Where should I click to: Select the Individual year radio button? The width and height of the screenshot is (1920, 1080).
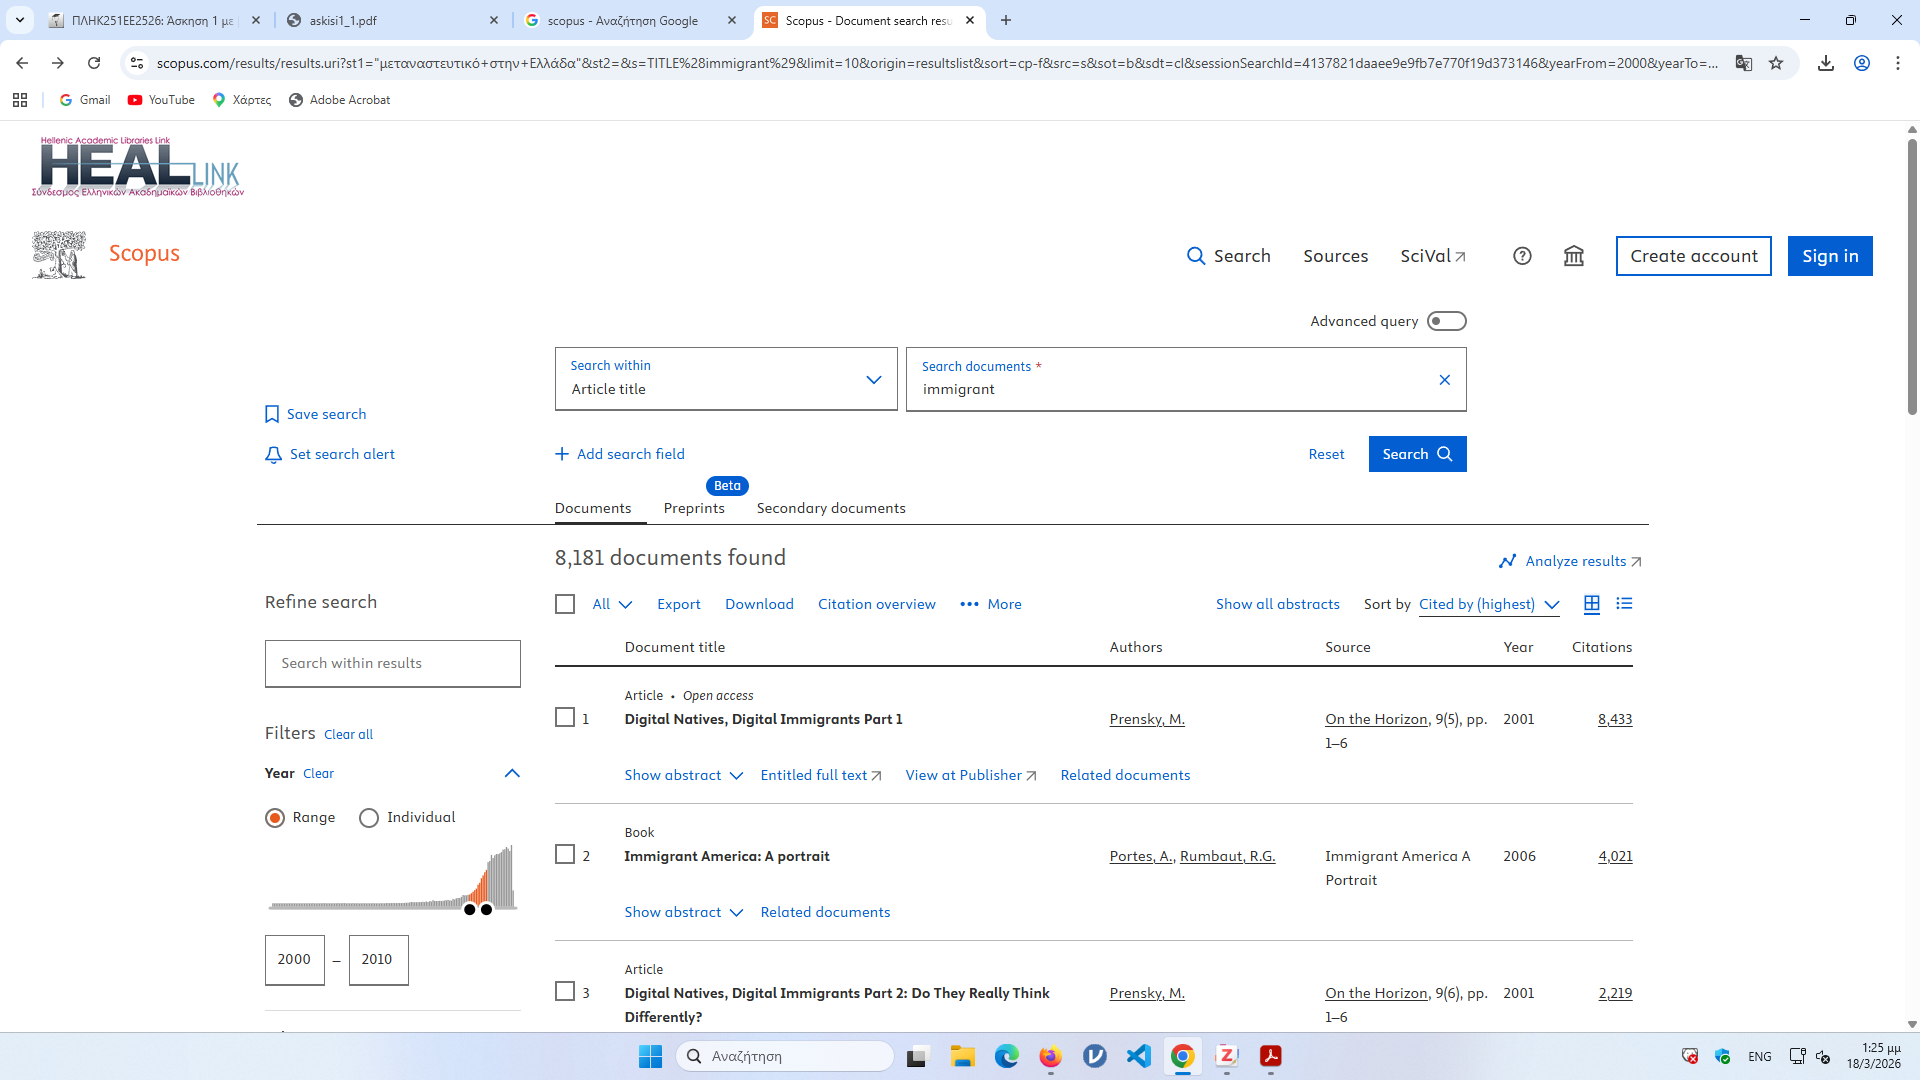tap(369, 818)
